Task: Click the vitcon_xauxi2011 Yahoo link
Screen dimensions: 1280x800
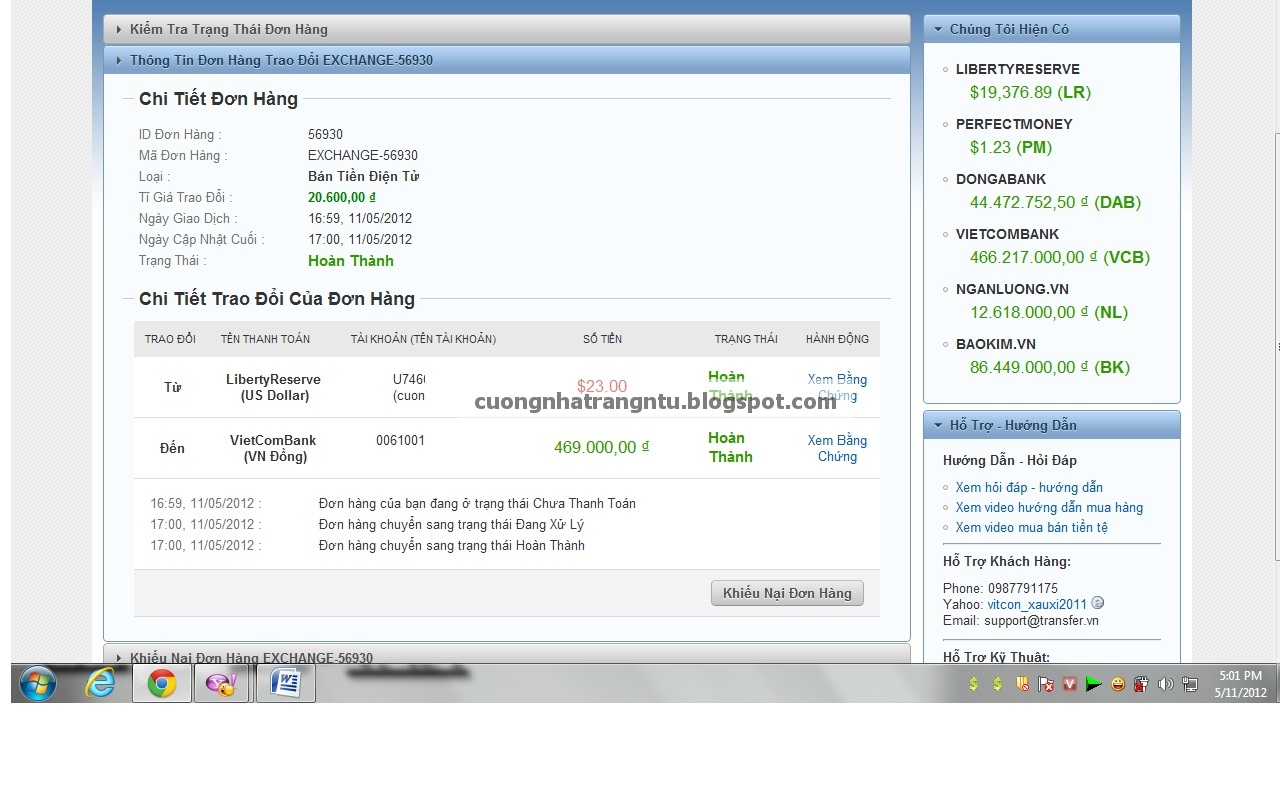Action: tap(1037, 604)
